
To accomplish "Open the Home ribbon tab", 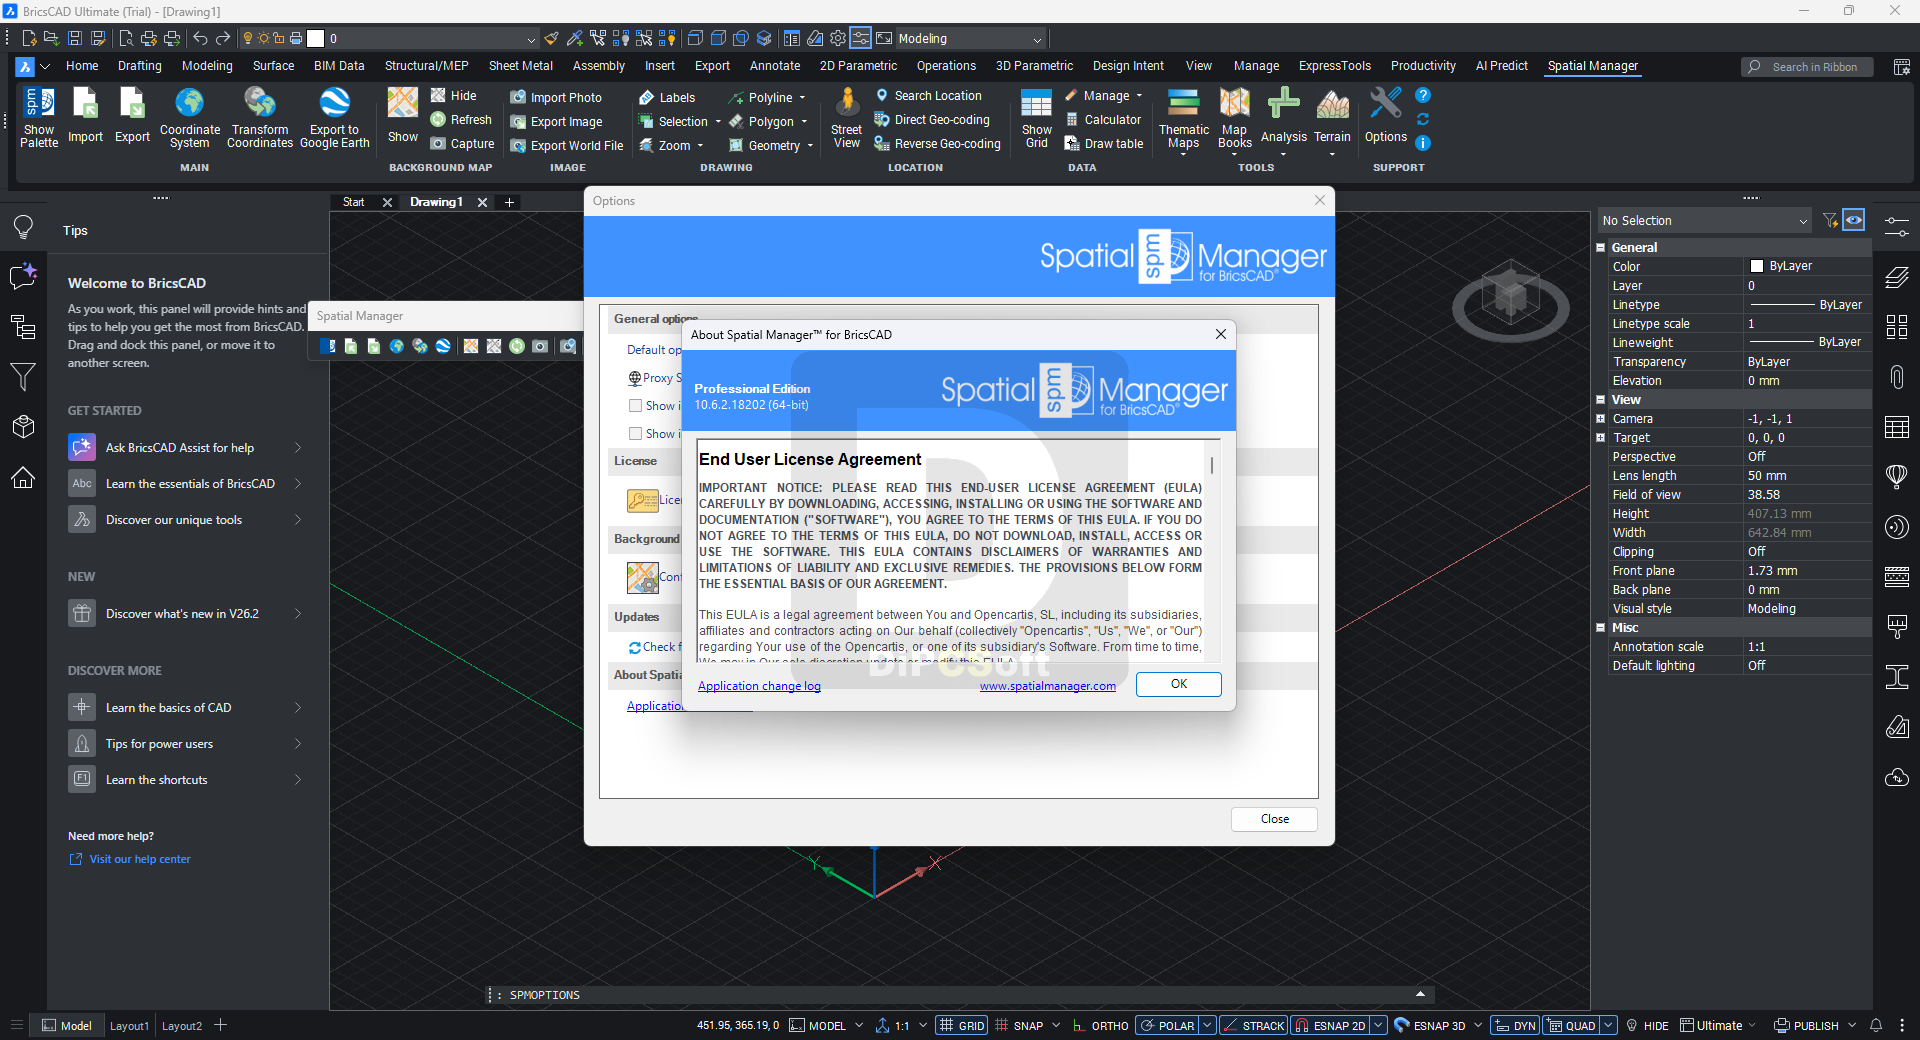I will pos(82,66).
